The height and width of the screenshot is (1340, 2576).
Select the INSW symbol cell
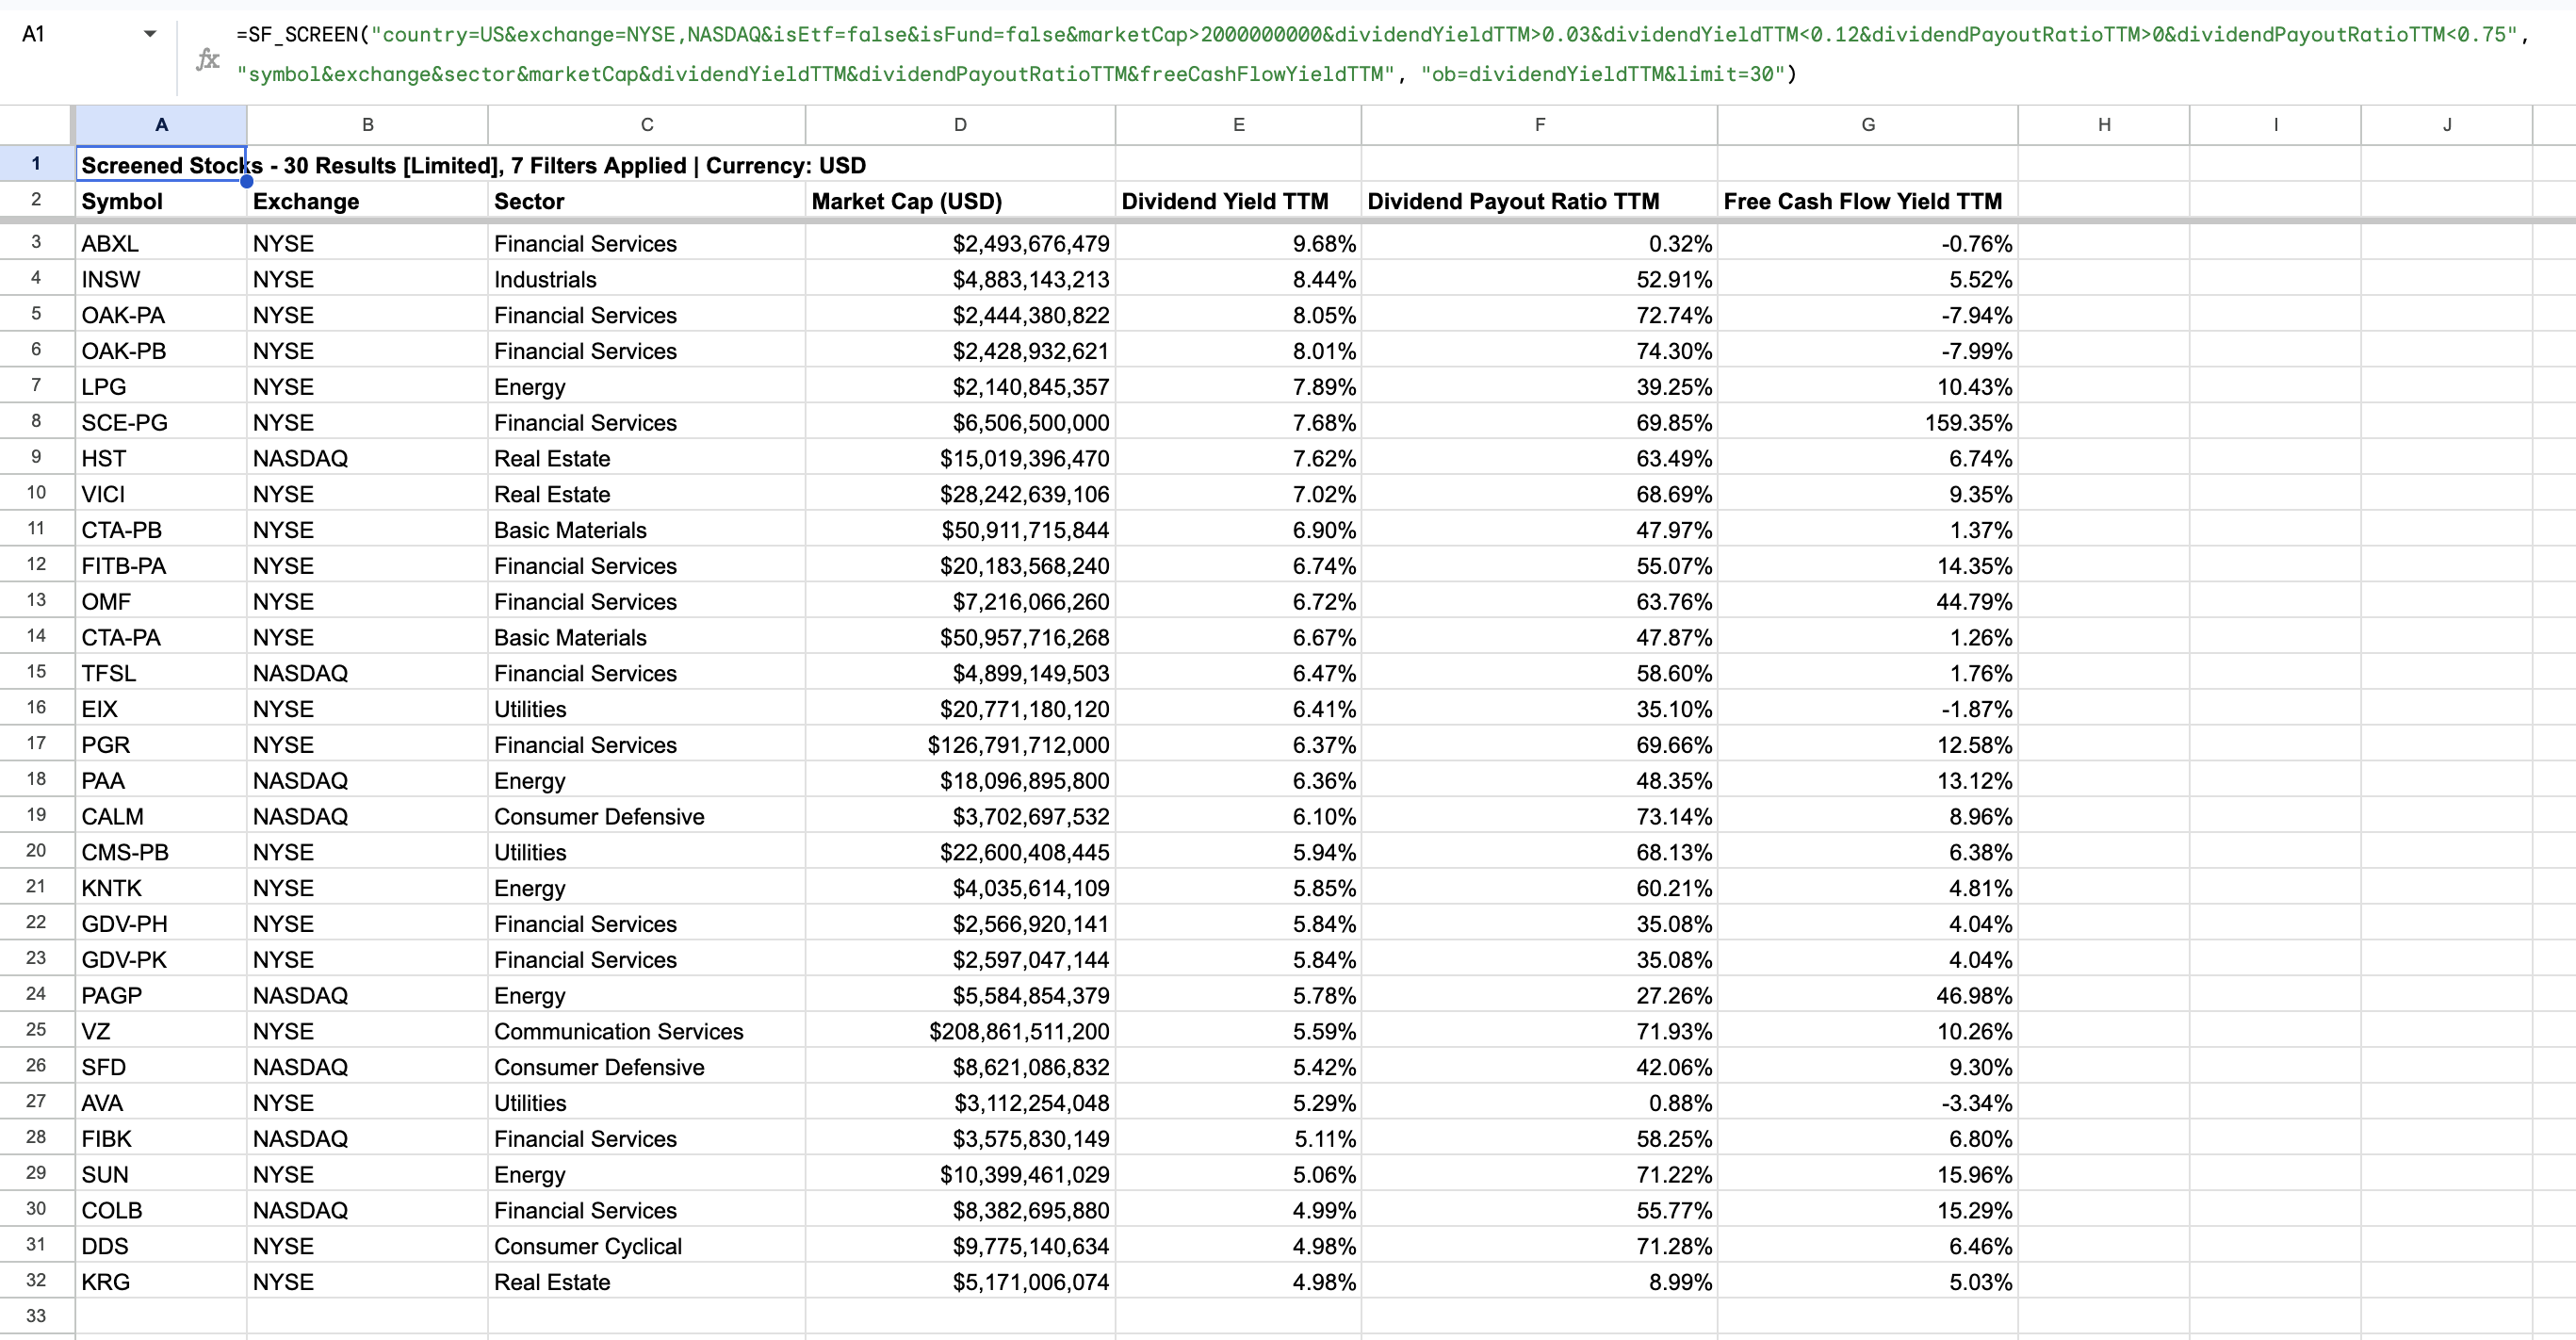(x=161, y=280)
